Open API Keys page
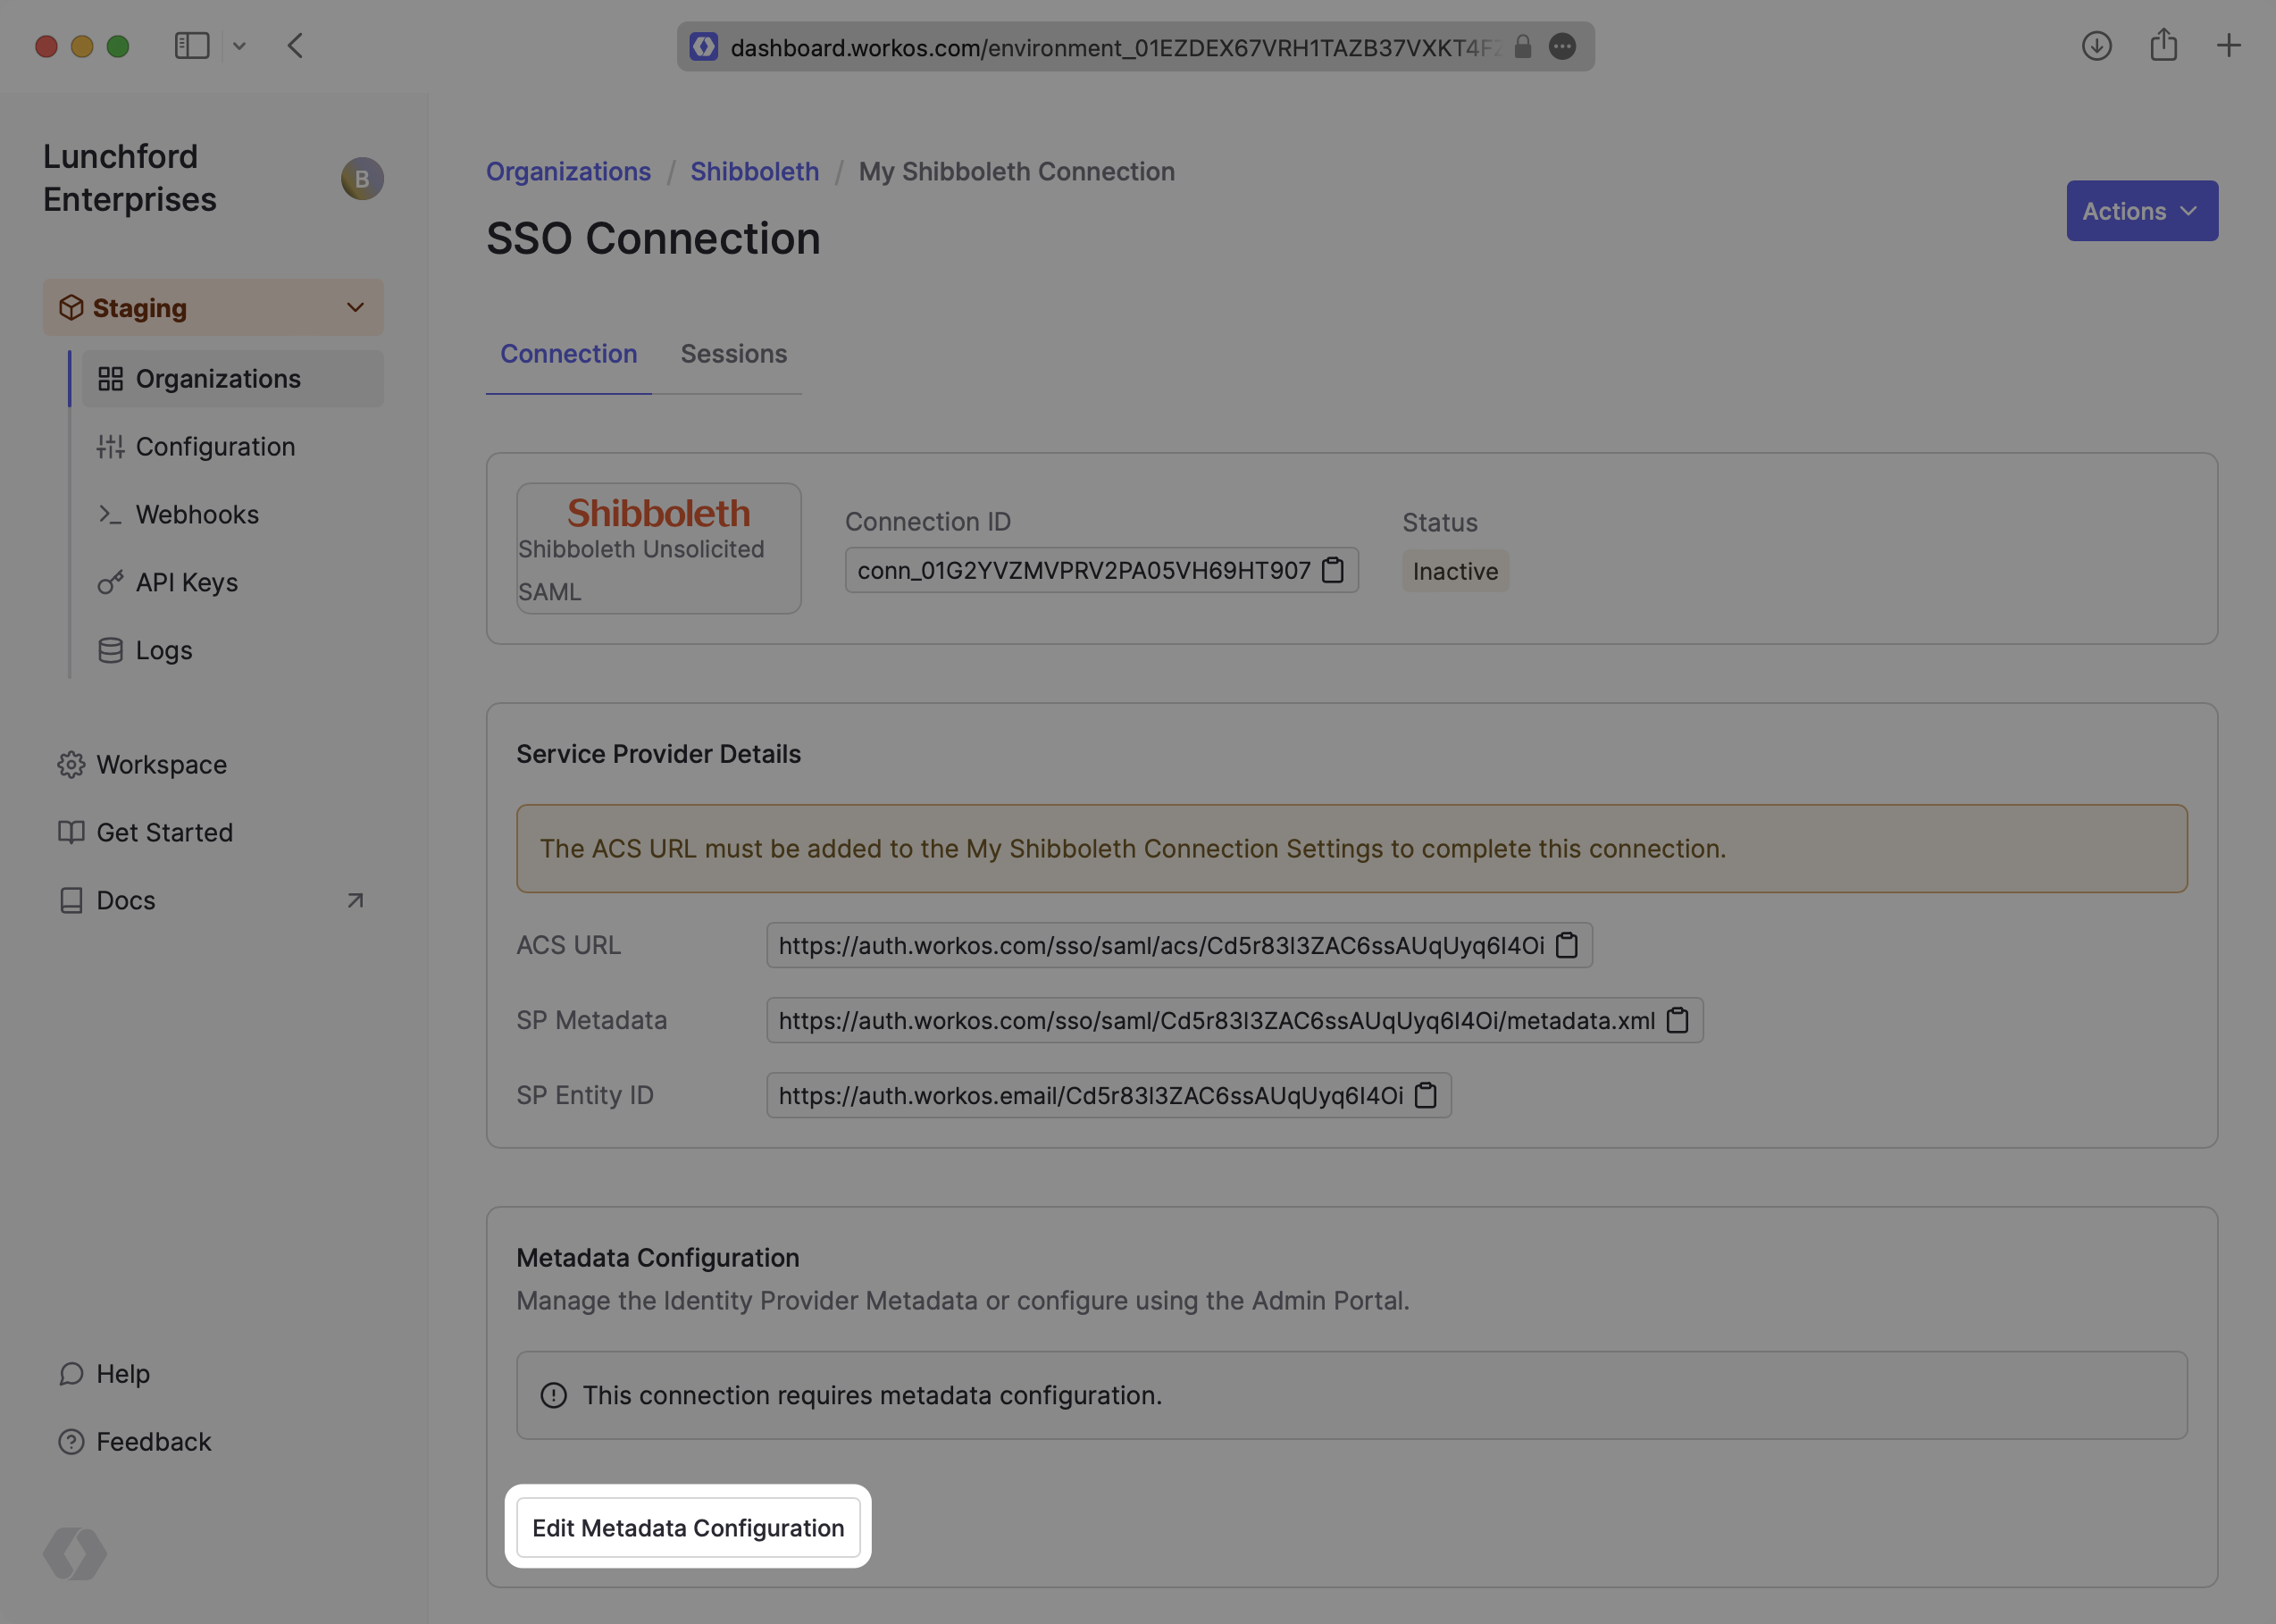2276x1624 pixels. click(186, 582)
